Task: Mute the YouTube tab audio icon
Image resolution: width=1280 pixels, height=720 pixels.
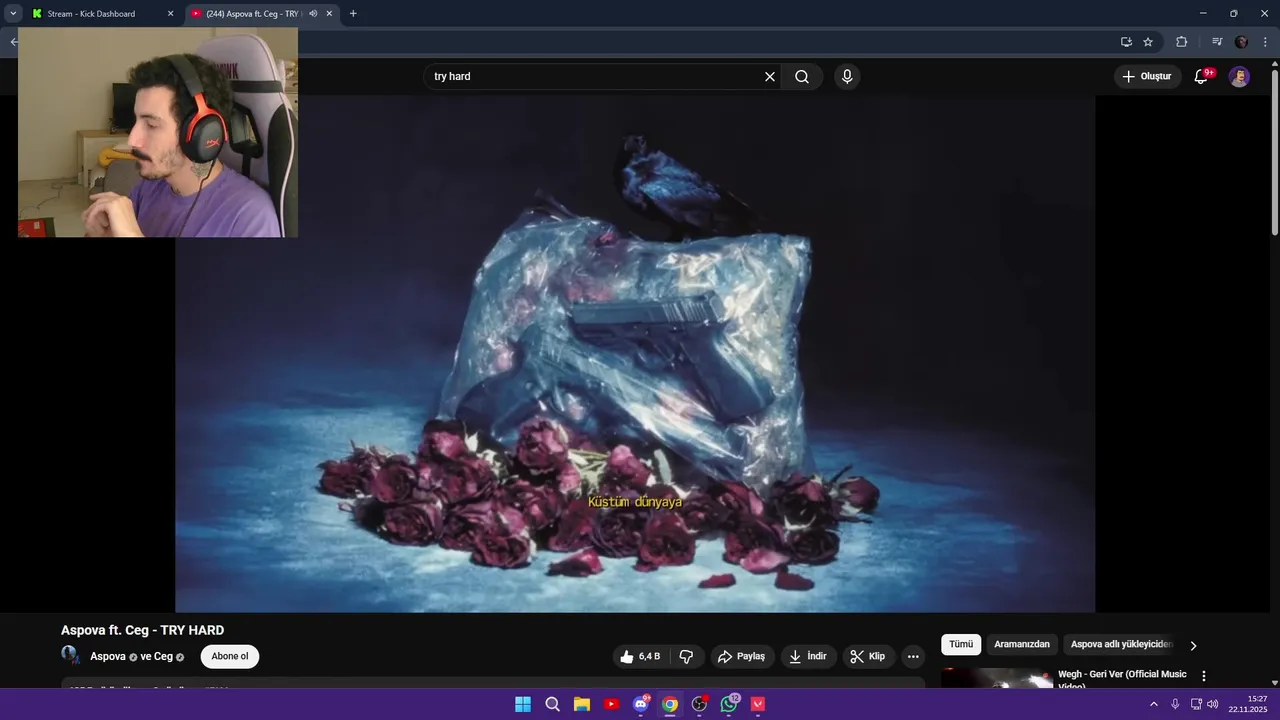Action: point(313,14)
